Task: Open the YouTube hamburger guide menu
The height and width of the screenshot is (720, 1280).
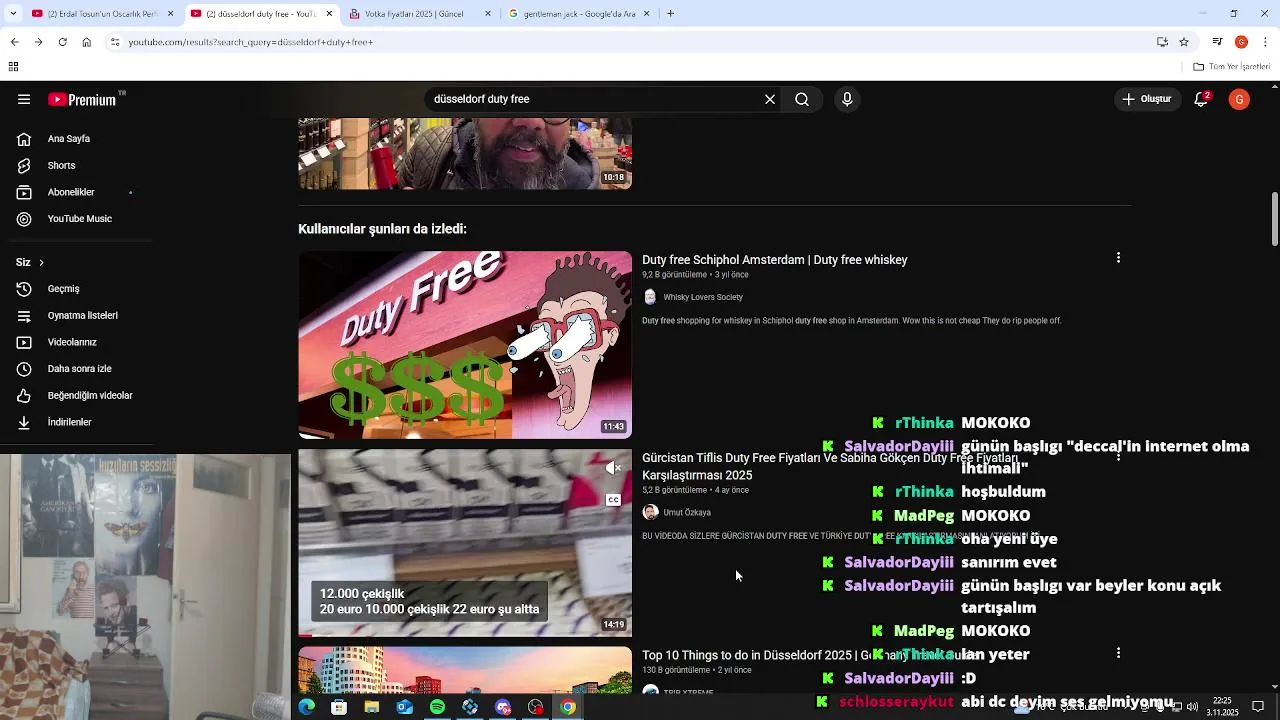Action: click(24, 99)
